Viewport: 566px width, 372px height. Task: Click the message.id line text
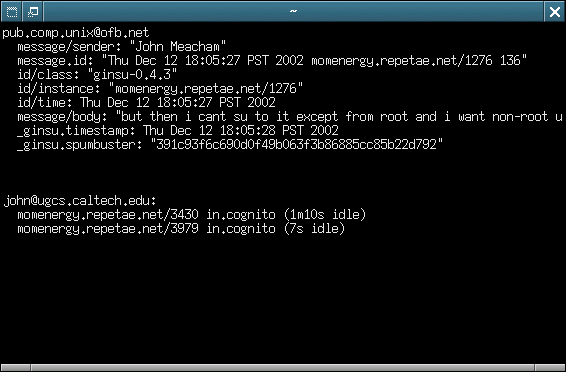point(272,61)
